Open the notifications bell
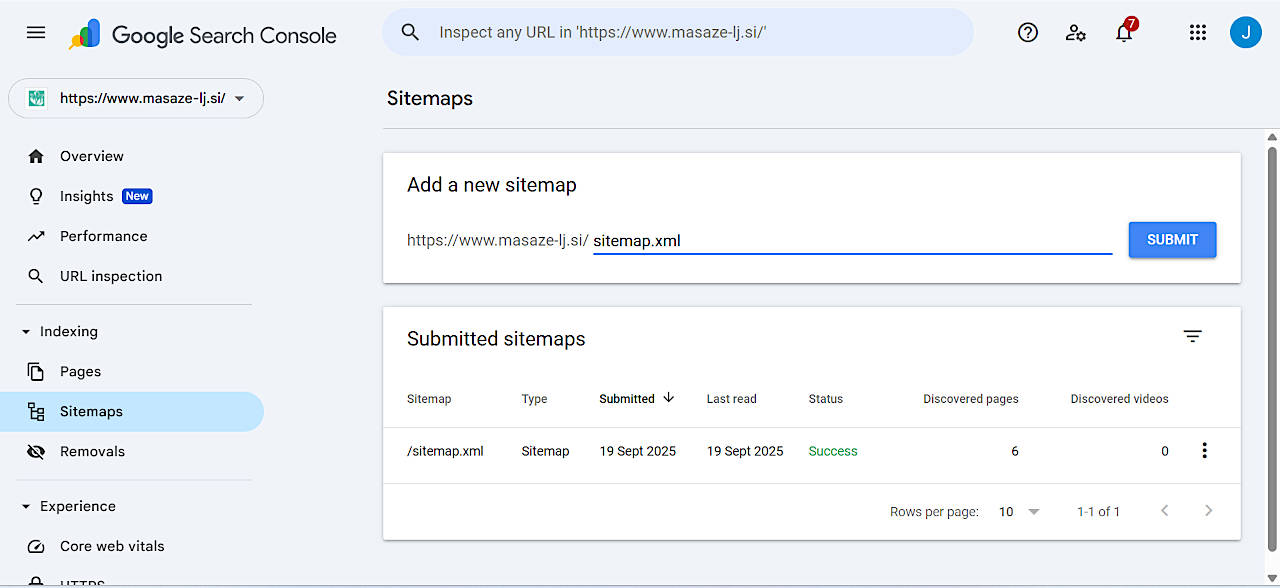Image resolution: width=1280 pixels, height=588 pixels. tap(1124, 33)
